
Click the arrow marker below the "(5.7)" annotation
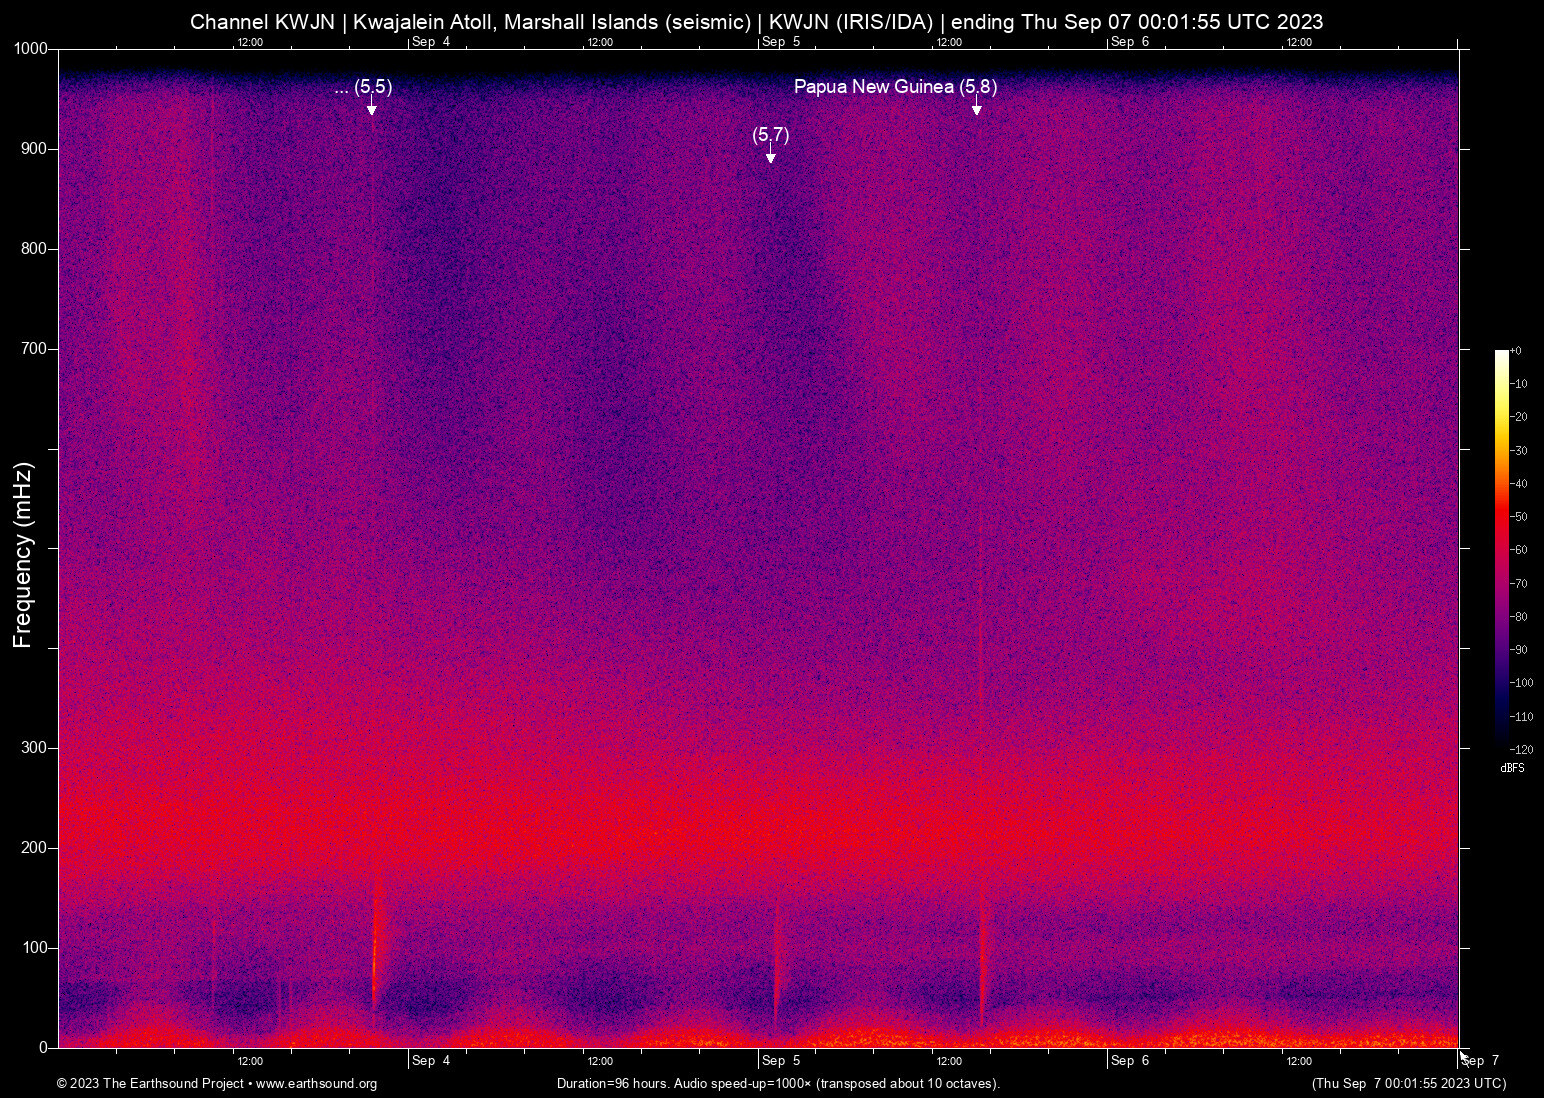click(770, 157)
